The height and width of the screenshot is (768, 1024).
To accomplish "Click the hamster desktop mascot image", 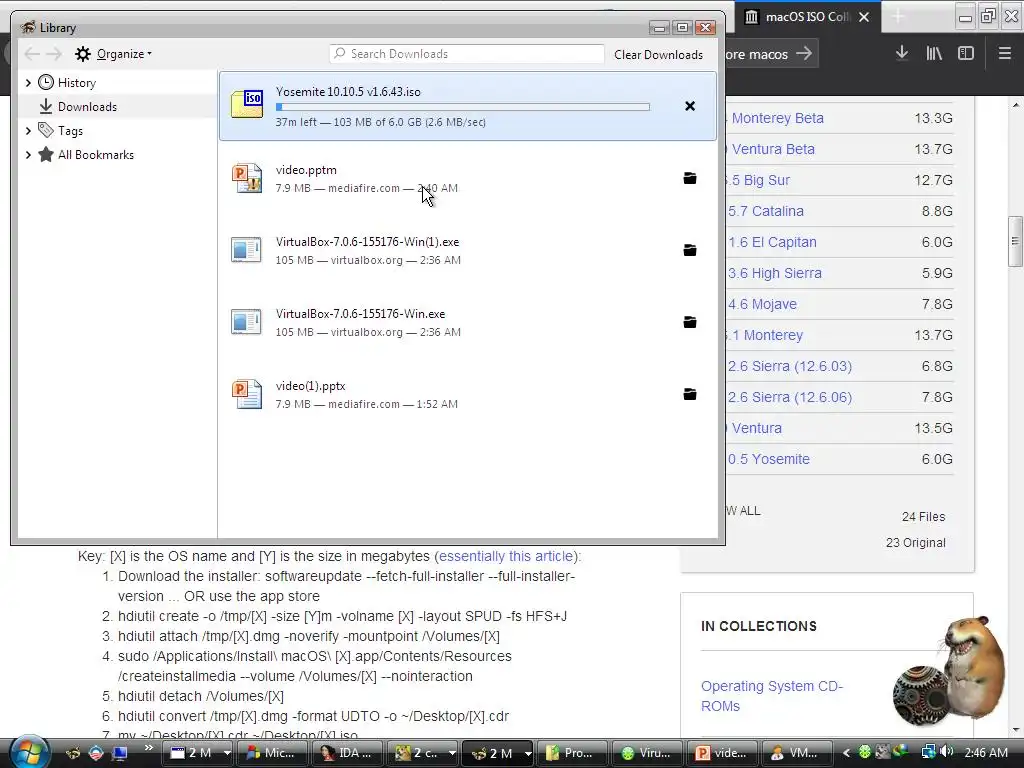I will click(x=950, y=671).
